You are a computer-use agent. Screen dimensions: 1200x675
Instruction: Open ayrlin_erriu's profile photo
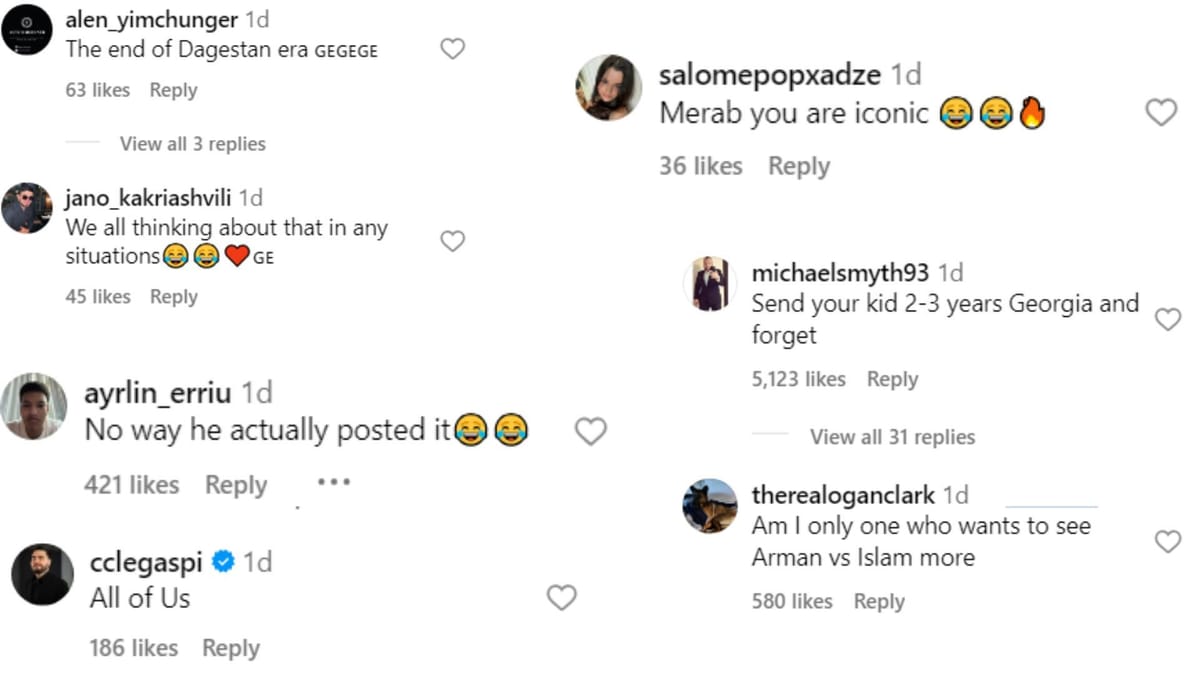pos(35,406)
